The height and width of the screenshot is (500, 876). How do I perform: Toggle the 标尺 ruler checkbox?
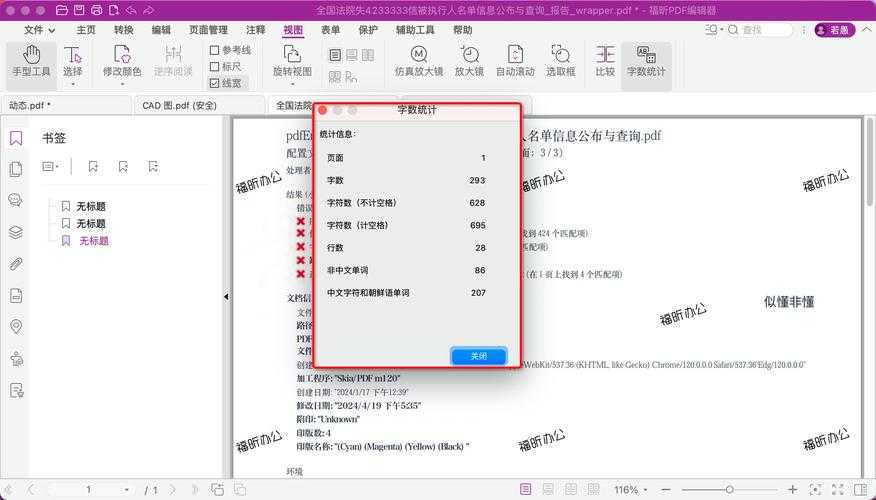pos(215,67)
